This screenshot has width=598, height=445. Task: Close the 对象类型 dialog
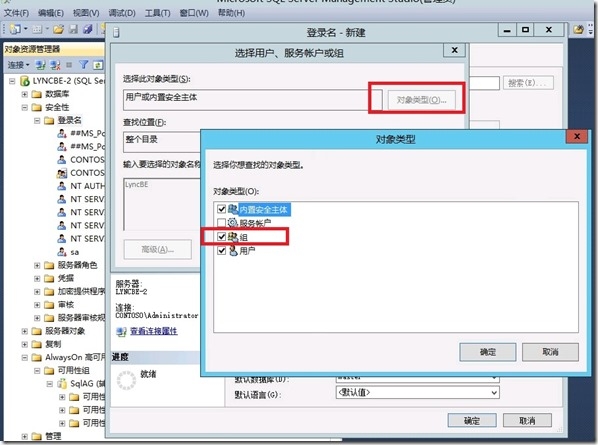[x=577, y=137]
